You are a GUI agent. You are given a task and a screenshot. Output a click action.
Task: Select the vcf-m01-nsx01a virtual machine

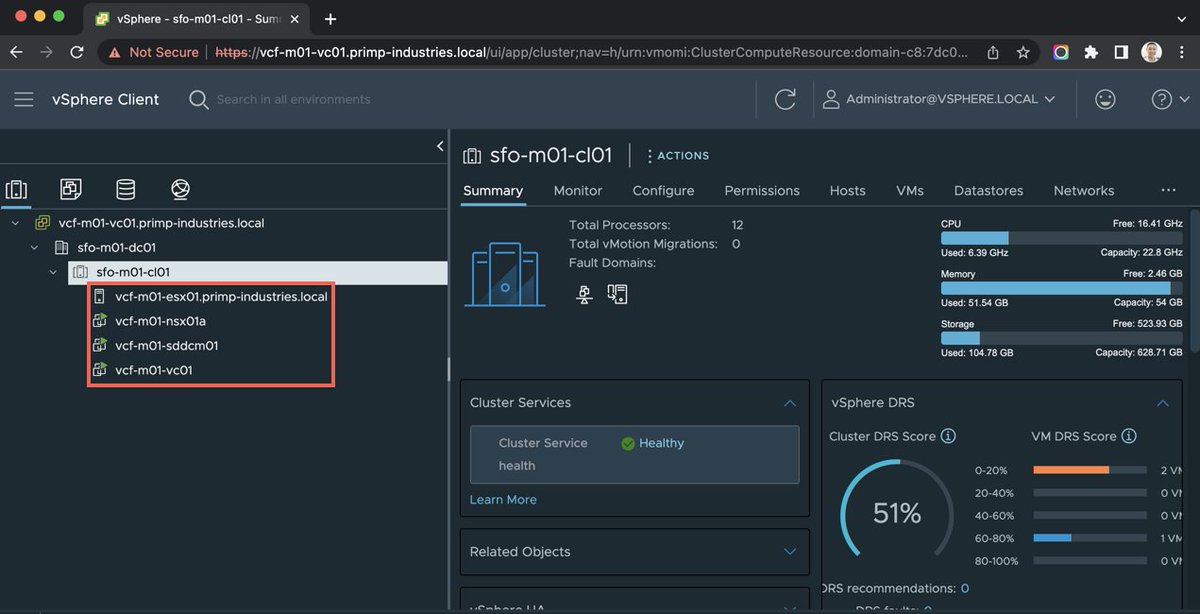tap(161, 320)
